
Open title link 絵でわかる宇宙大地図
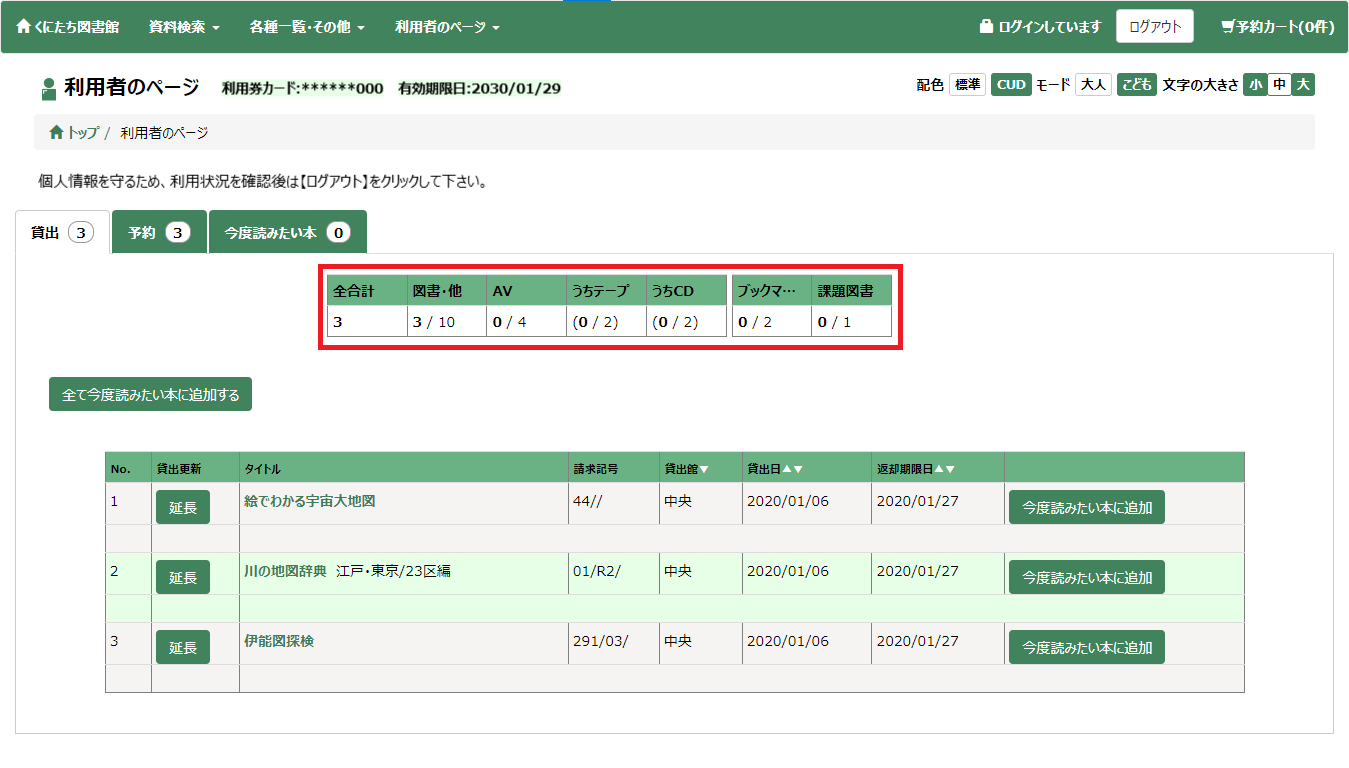click(310, 501)
